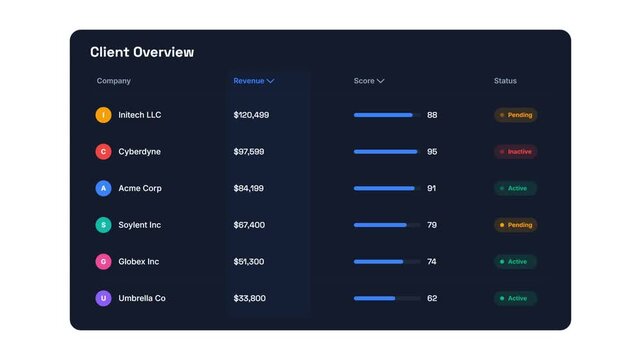Click the score value 74
641x360 pixels.
coord(432,262)
